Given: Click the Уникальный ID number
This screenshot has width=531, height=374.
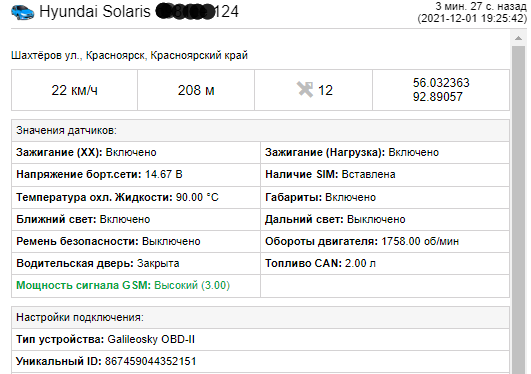Looking at the screenshot, I should [151, 361].
